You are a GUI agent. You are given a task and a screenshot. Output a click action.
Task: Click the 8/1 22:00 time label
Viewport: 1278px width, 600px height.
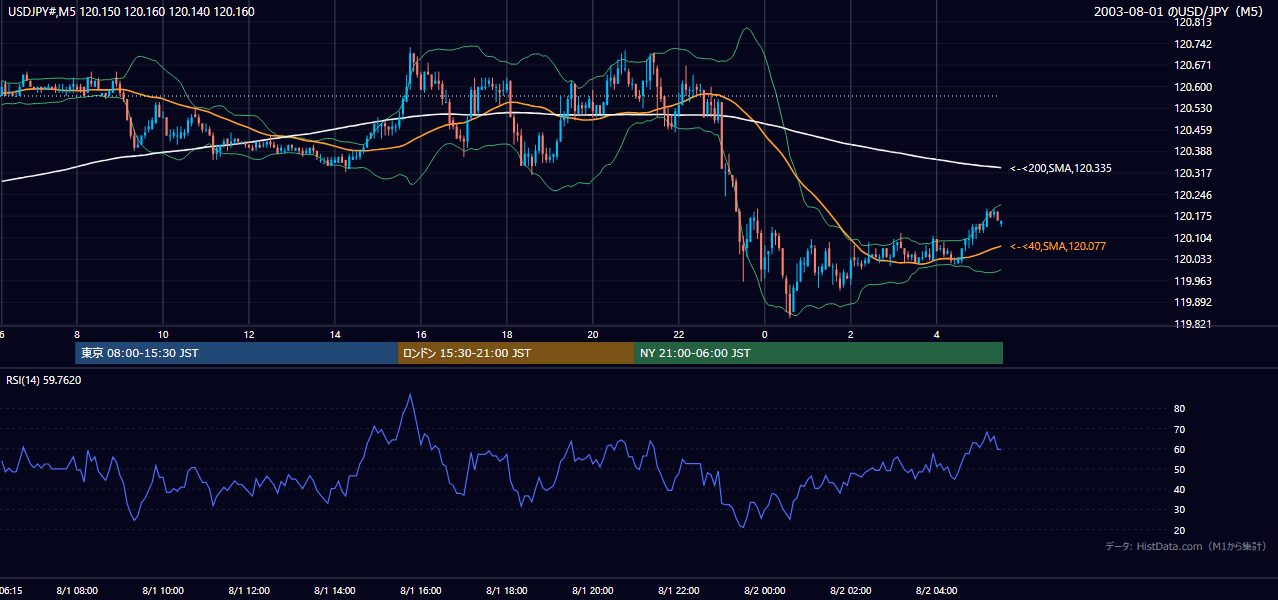pyautogui.click(x=679, y=590)
